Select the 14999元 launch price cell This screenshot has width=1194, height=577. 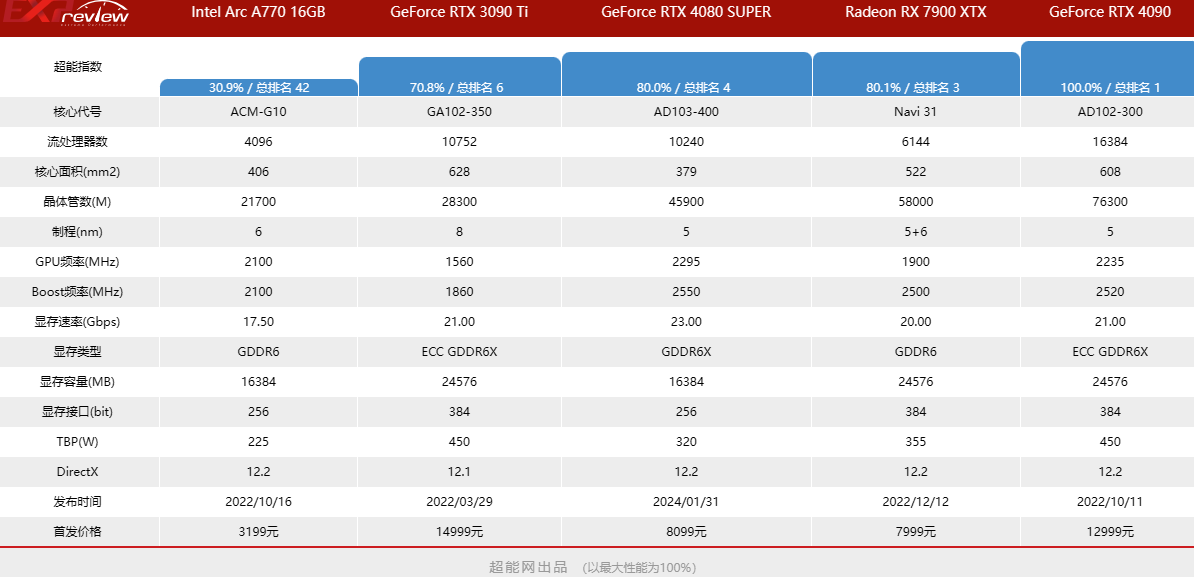(459, 532)
